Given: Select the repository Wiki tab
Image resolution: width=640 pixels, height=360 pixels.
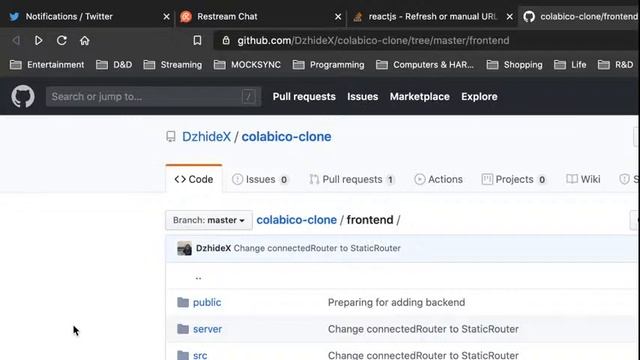Looking at the screenshot, I should (583, 179).
